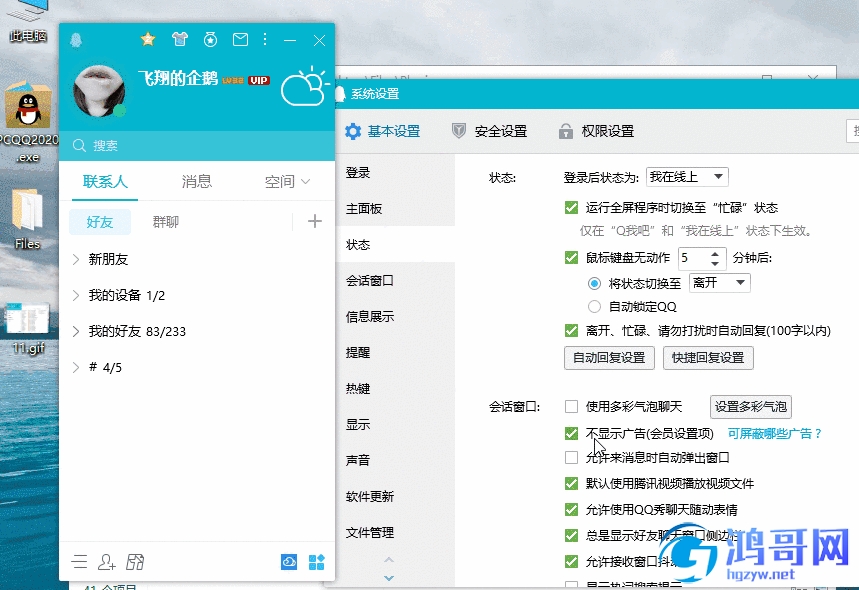
Task: Open the 基本设置 tab
Action: 382,131
